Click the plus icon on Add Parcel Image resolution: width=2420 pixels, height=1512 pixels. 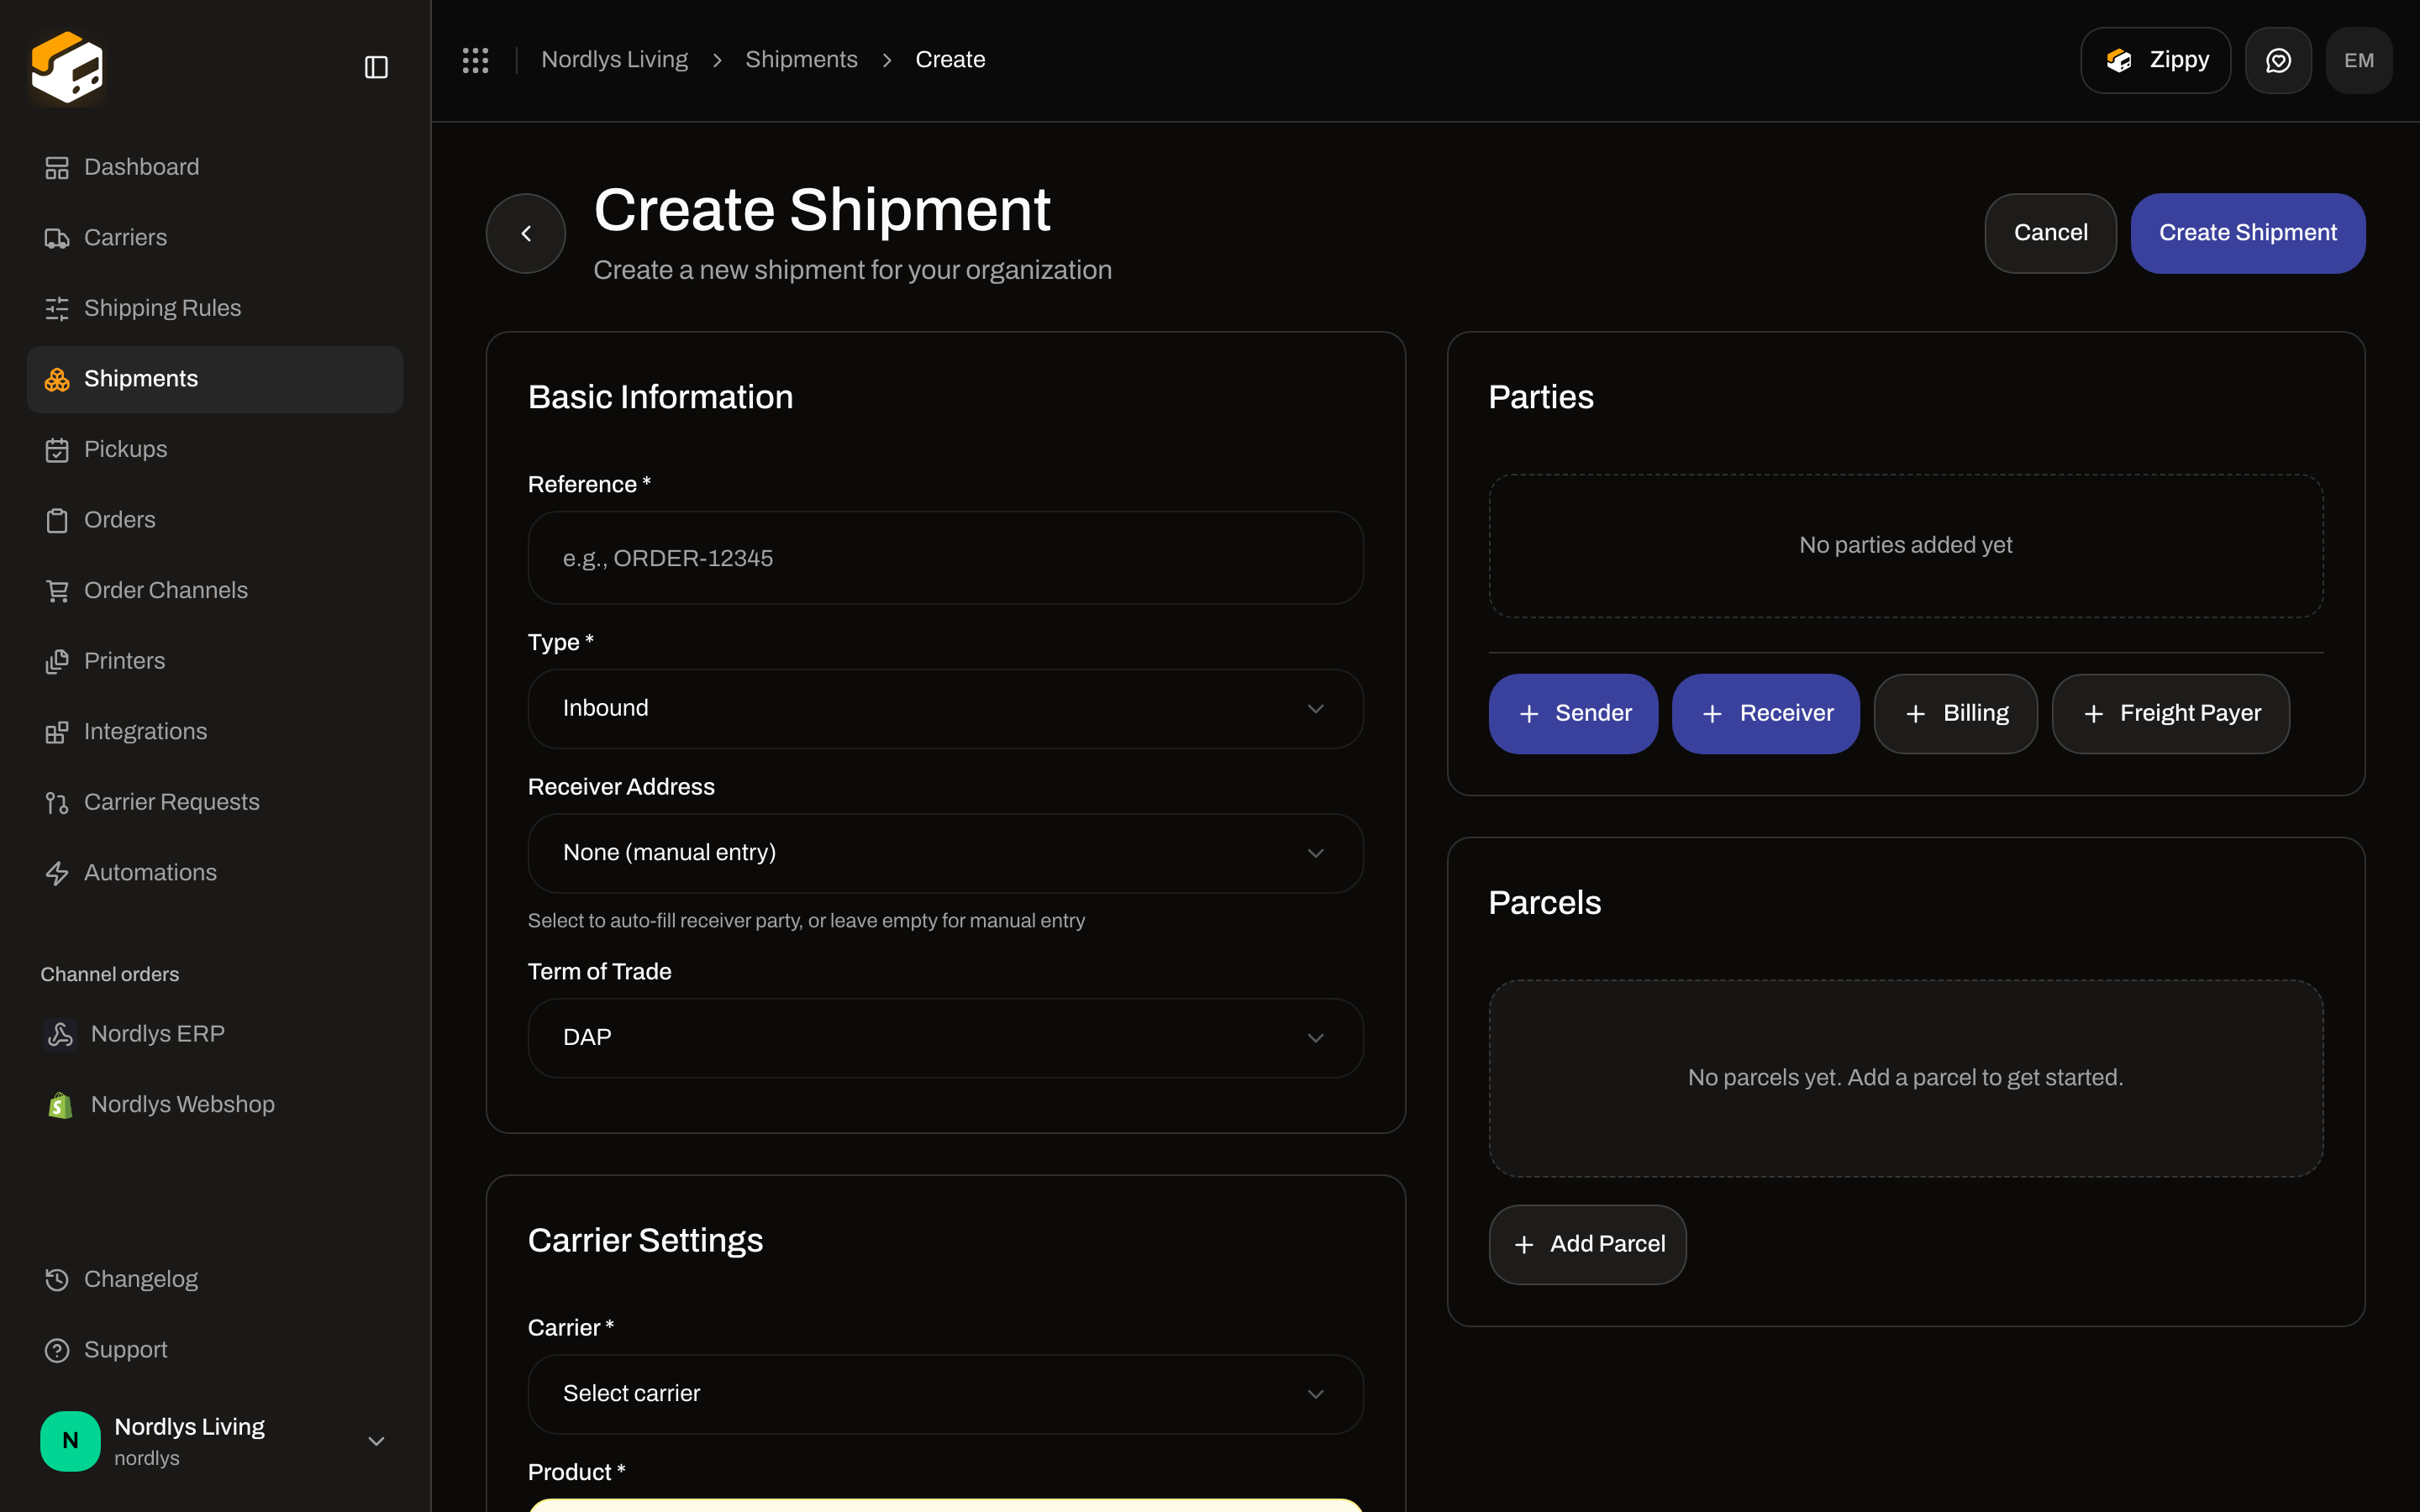[1524, 1245]
